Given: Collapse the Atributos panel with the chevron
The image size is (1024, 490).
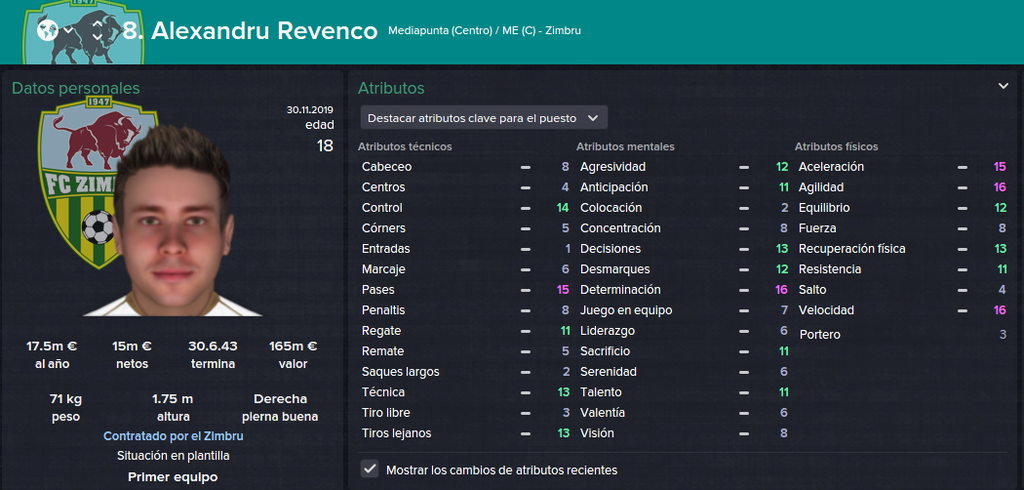Looking at the screenshot, I should [1003, 86].
